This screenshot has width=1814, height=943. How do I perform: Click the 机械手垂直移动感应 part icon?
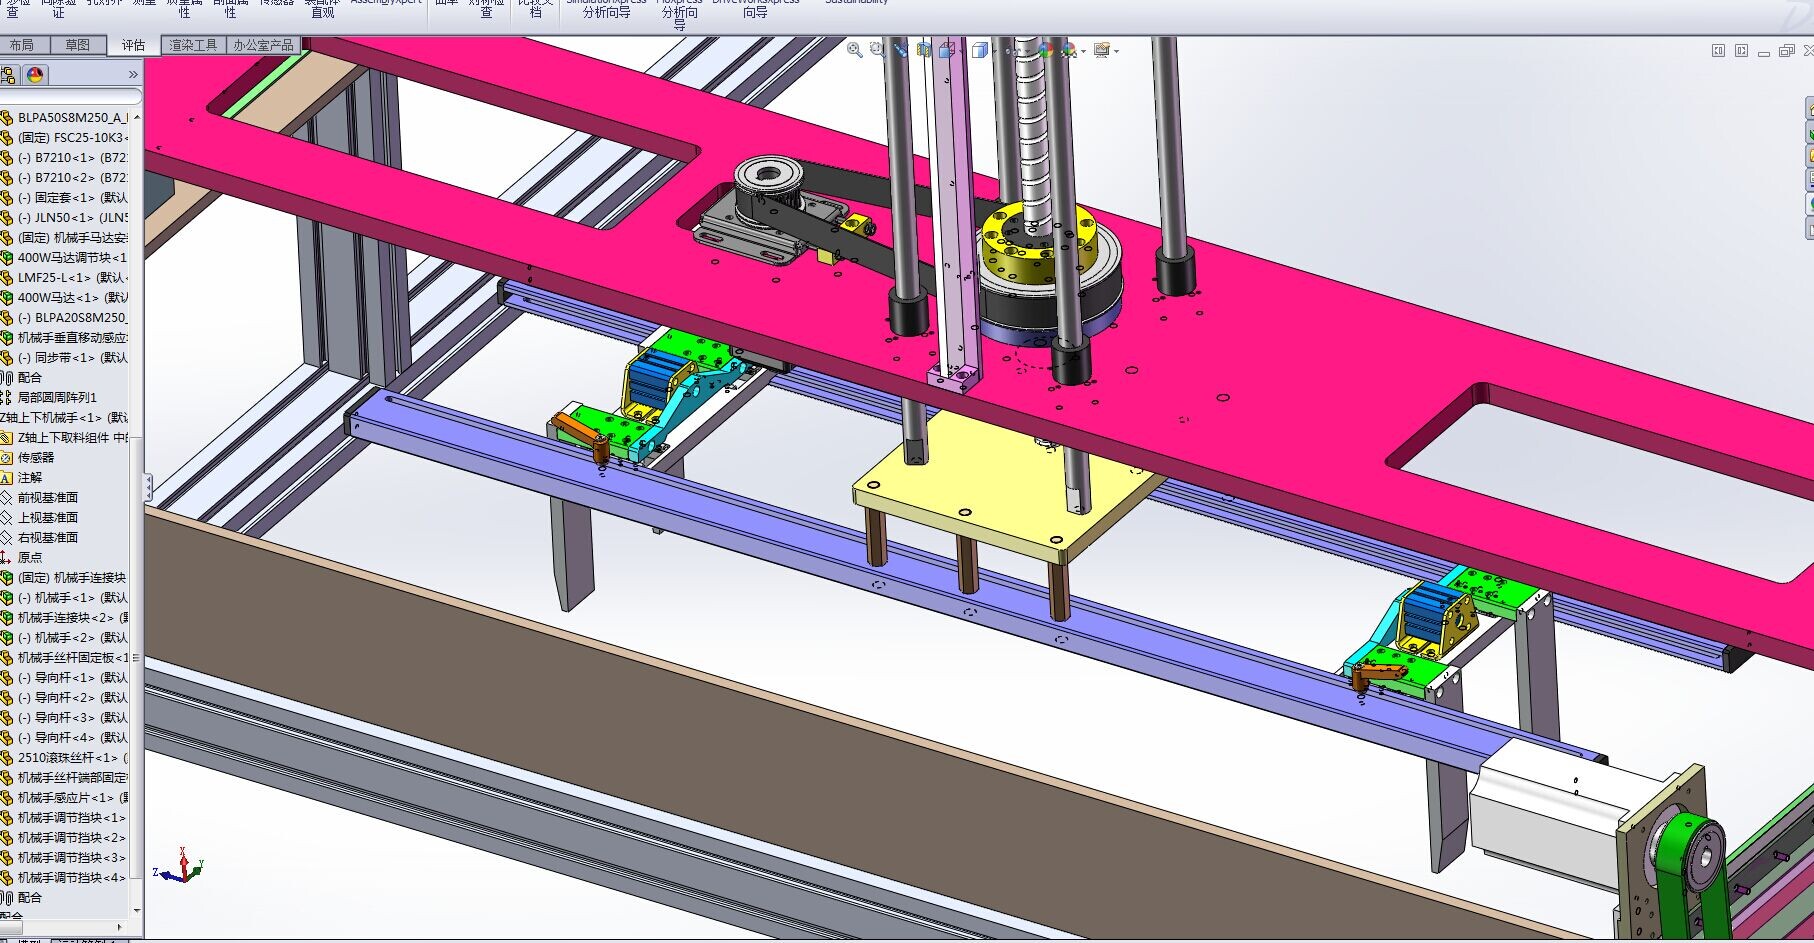click(6, 337)
